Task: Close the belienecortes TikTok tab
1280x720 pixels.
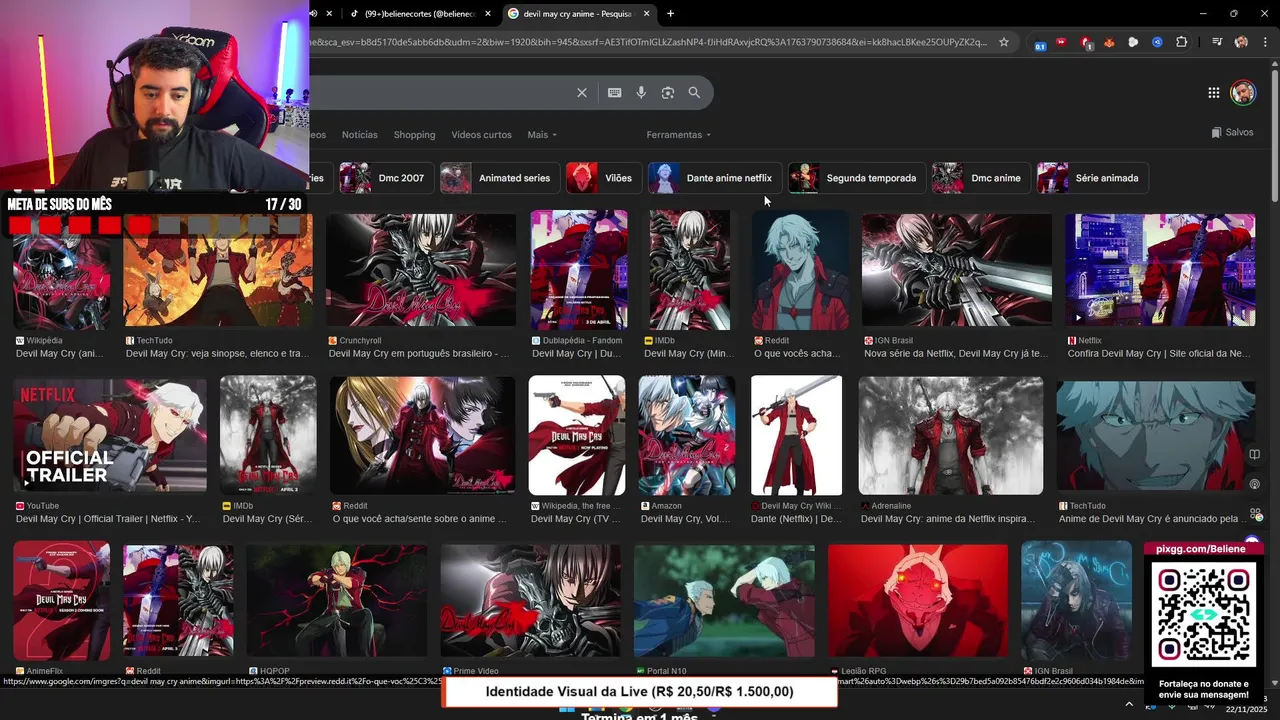Action: click(x=488, y=13)
